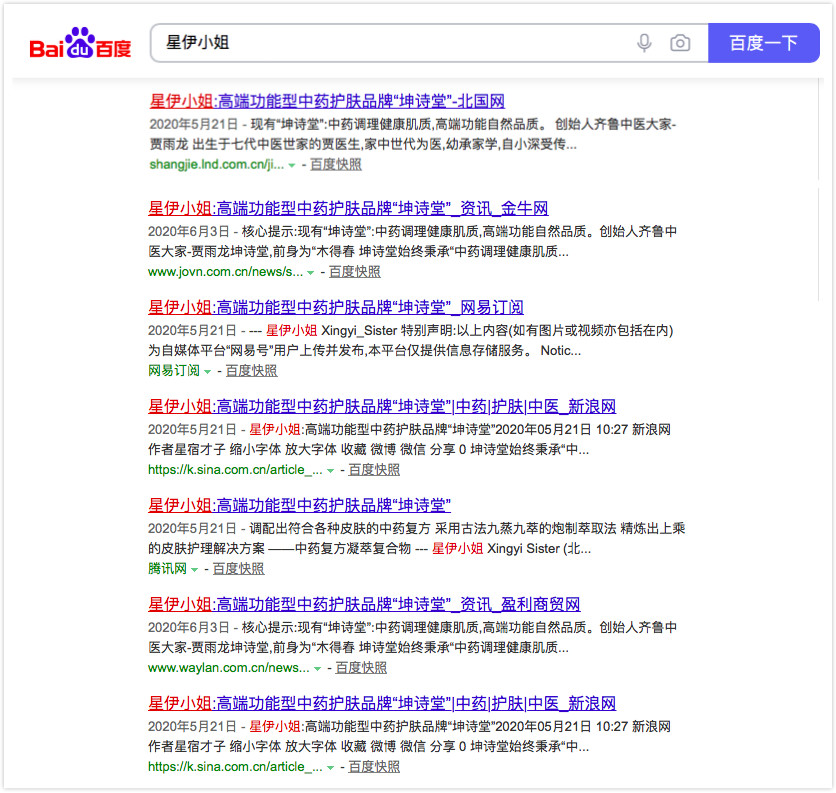This screenshot has height=793, width=836.
Task: Click the last https://k.sina.com.cn/article URL
Action: [235, 767]
